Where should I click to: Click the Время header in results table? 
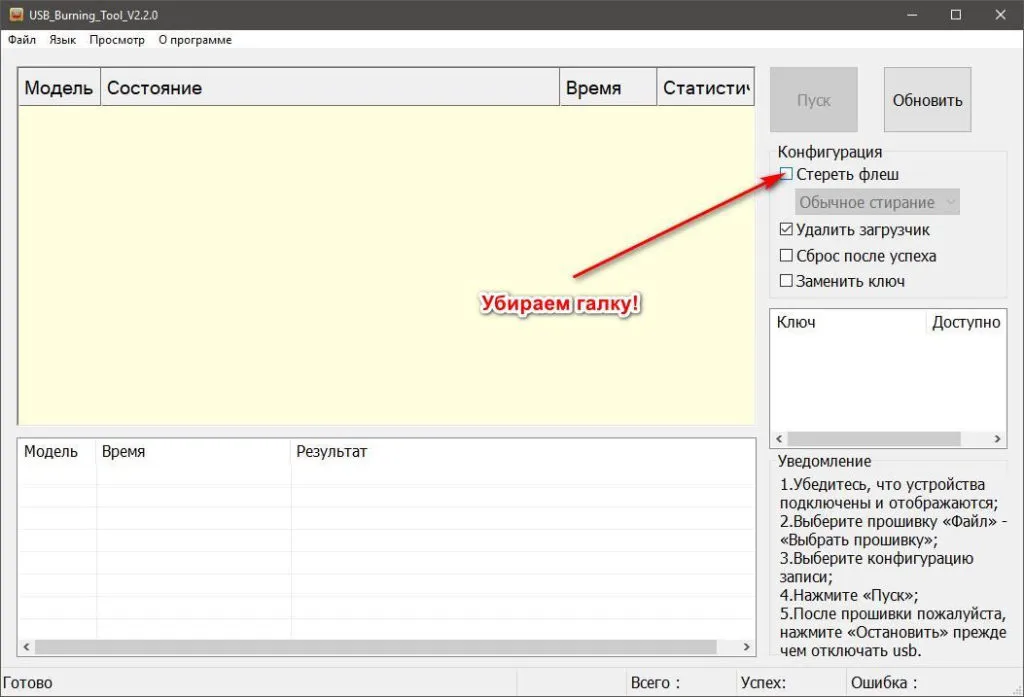click(x=193, y=451)
